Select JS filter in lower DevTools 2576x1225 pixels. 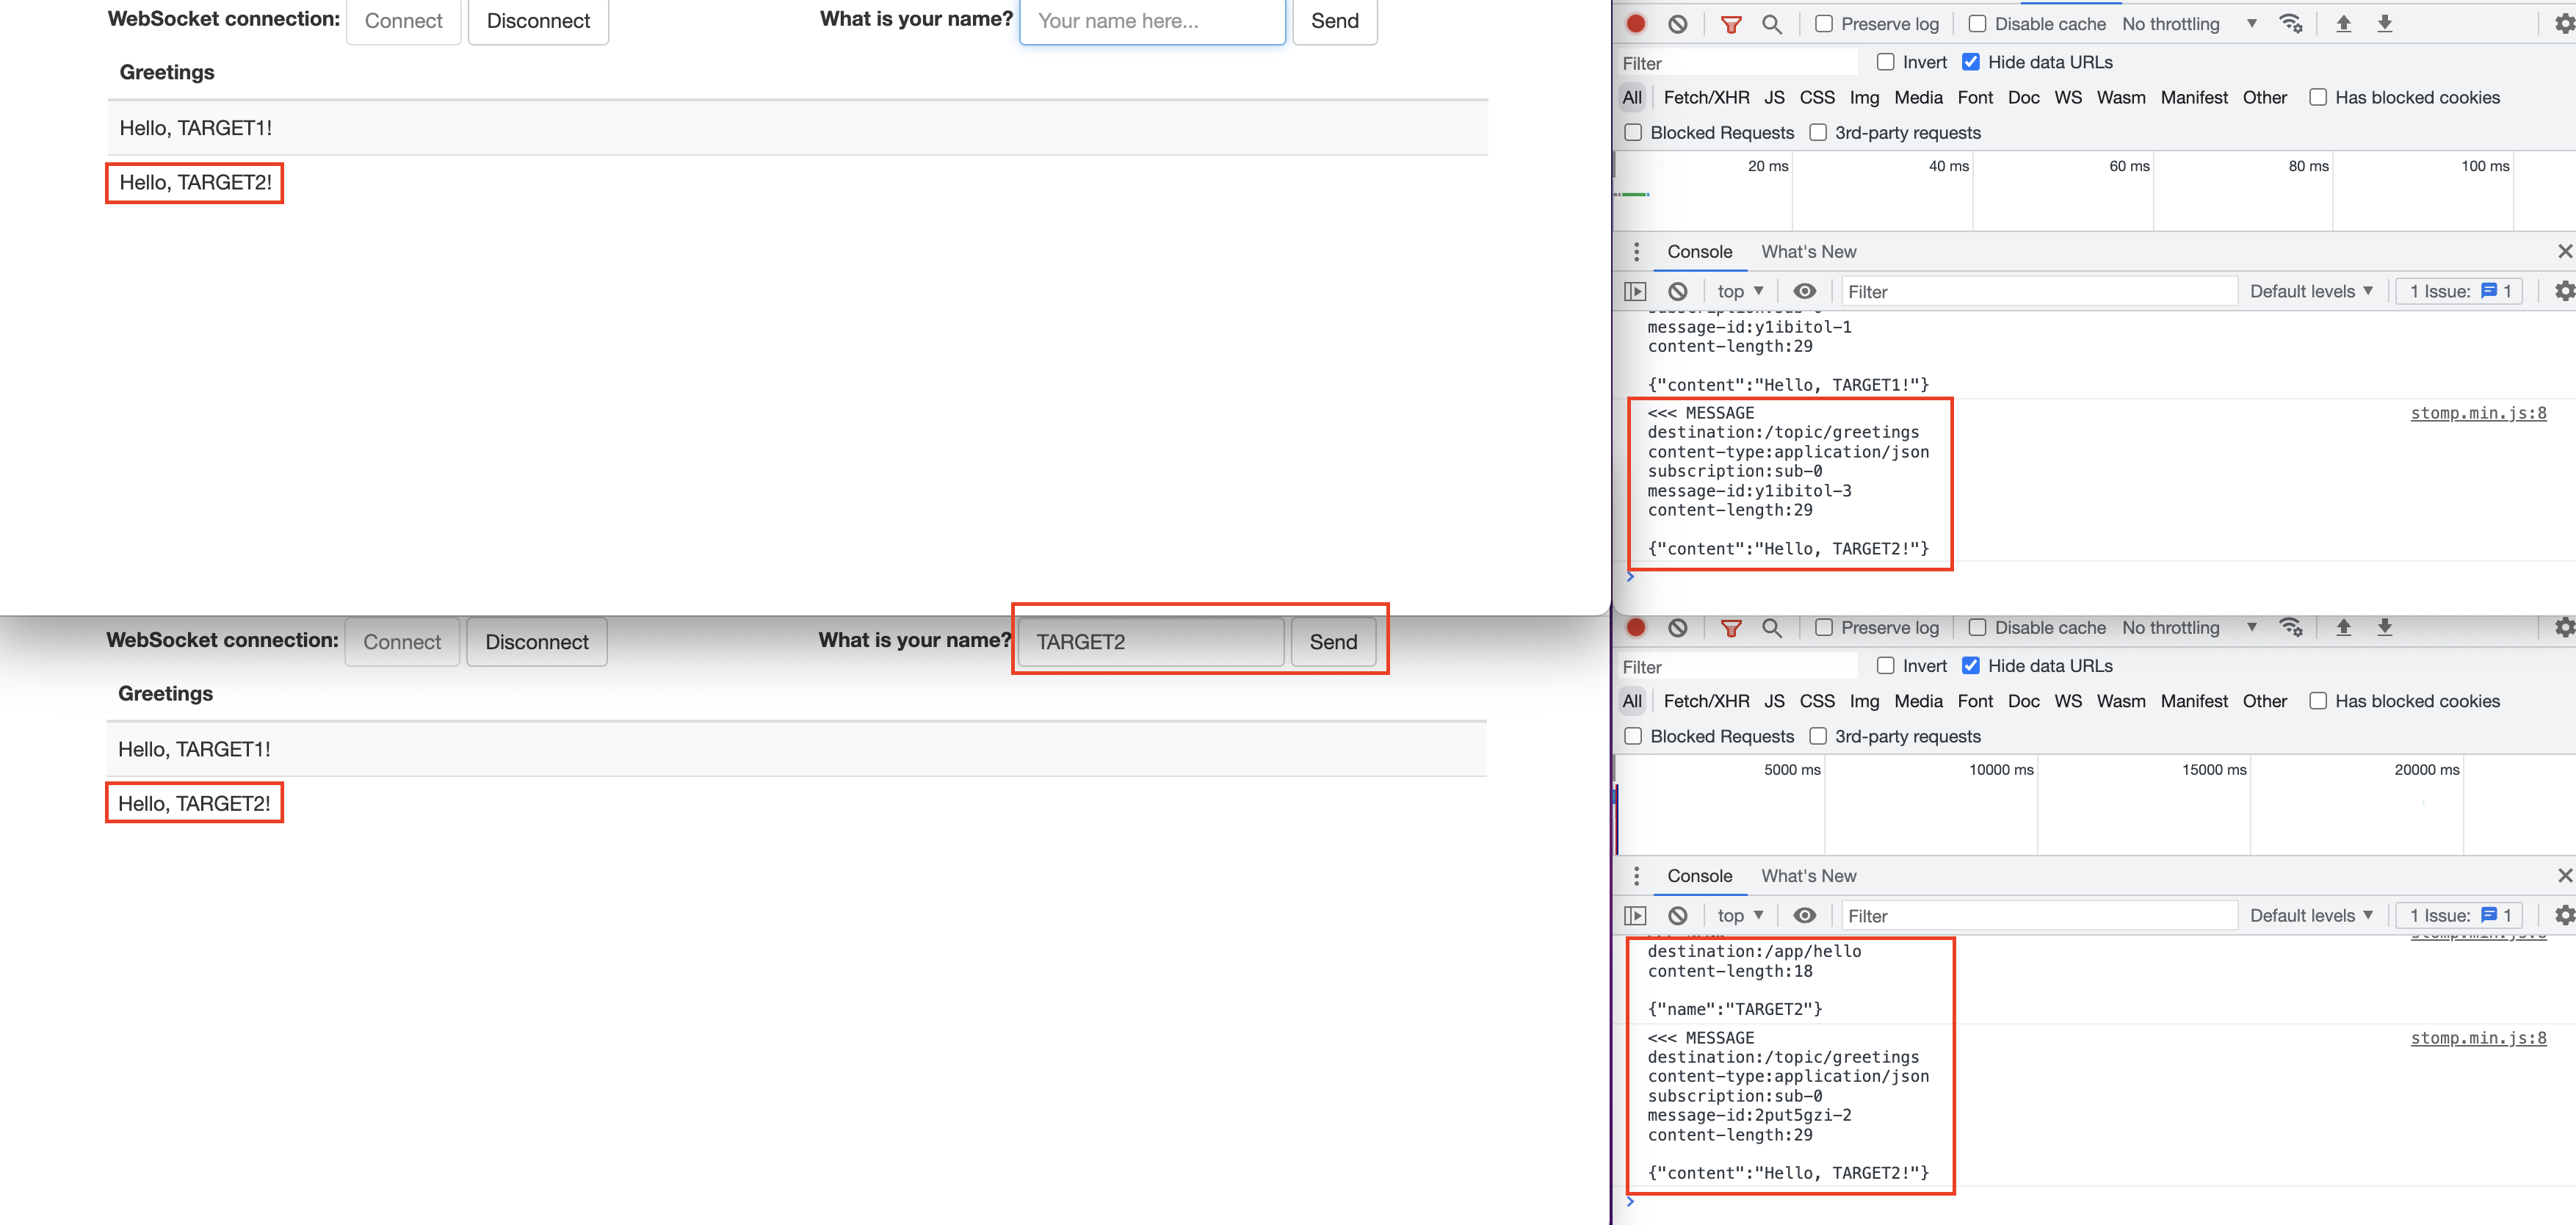[1774, 701]
